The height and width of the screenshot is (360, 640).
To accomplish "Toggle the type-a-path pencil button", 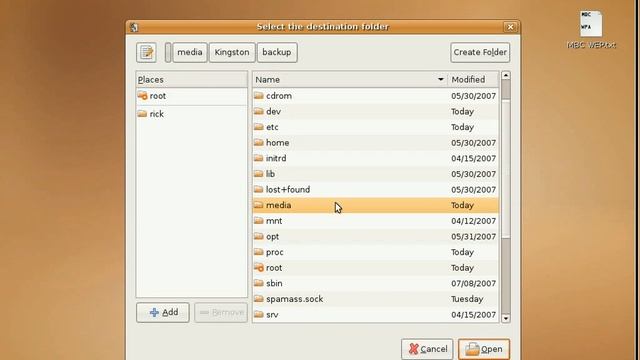I will (x=146, y=52).
